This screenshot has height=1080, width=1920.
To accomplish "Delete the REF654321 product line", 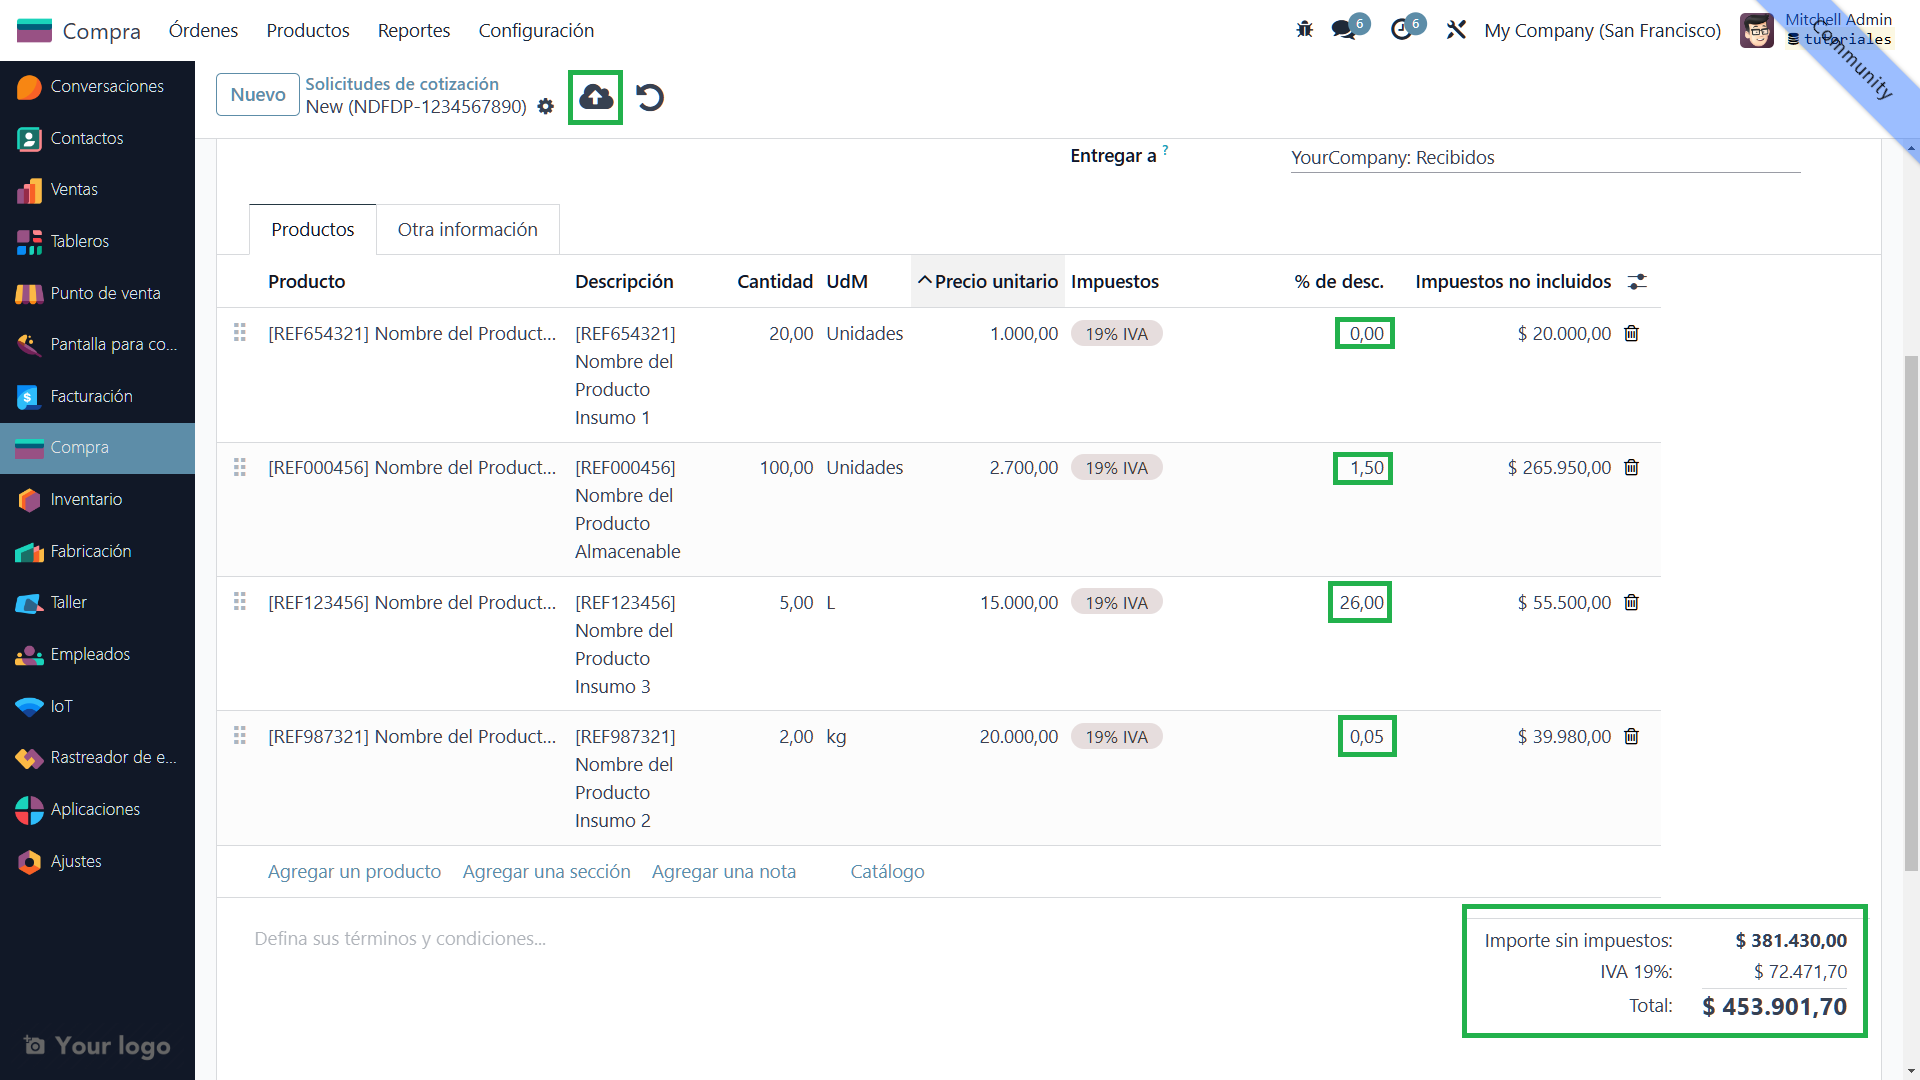I will click(x=1631, y=333).
